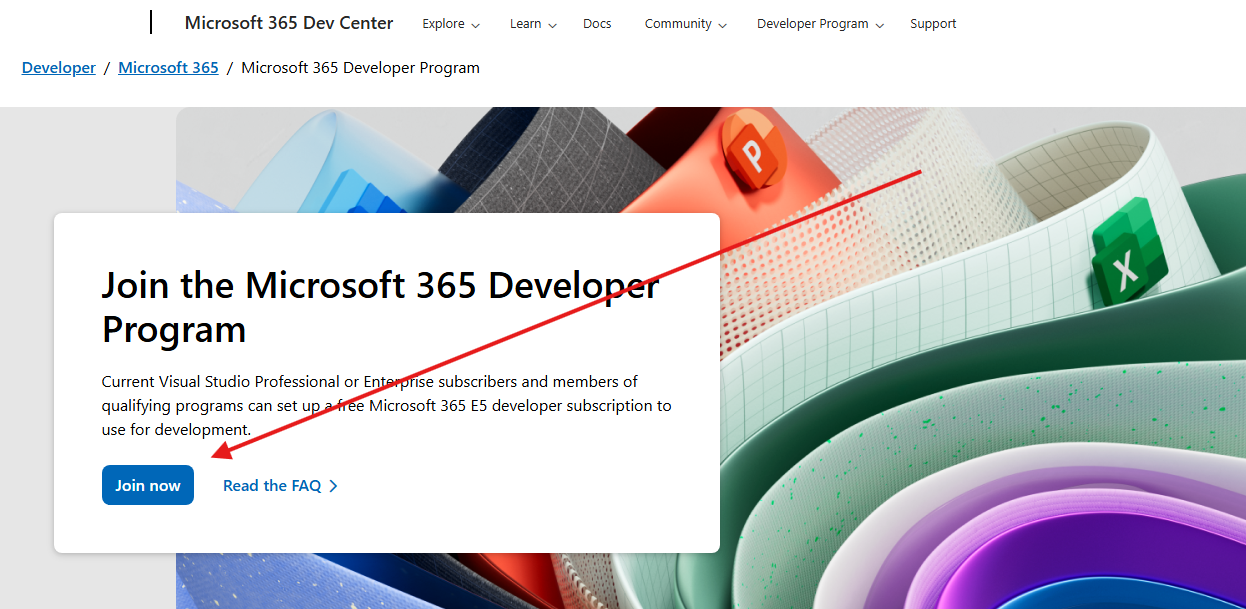Viewport: 1246px width, 609px height.
Task: Click the Join now button
Action: tap(147, 485)
